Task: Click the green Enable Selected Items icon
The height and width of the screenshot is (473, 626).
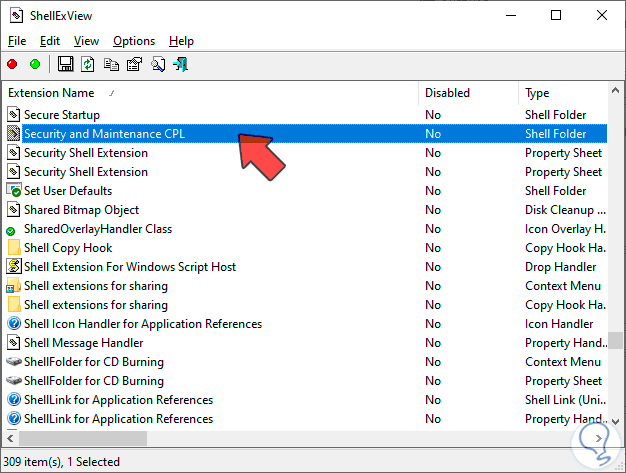Action: [34, 64]
